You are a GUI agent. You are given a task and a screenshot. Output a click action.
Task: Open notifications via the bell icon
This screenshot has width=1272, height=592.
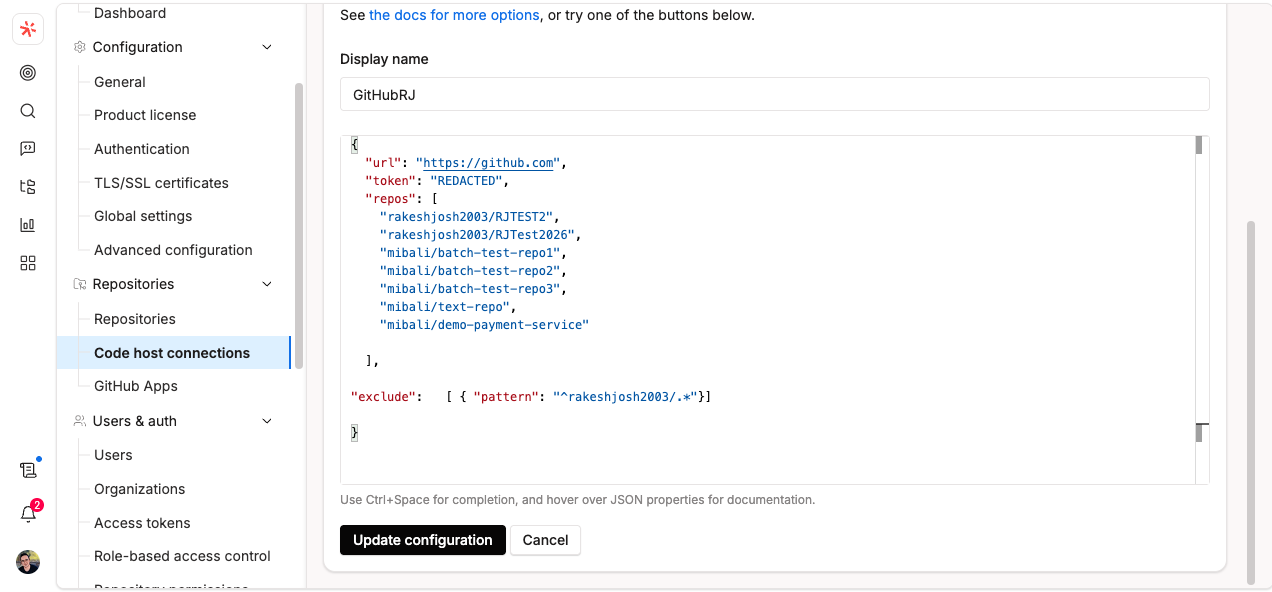point(27,514)
